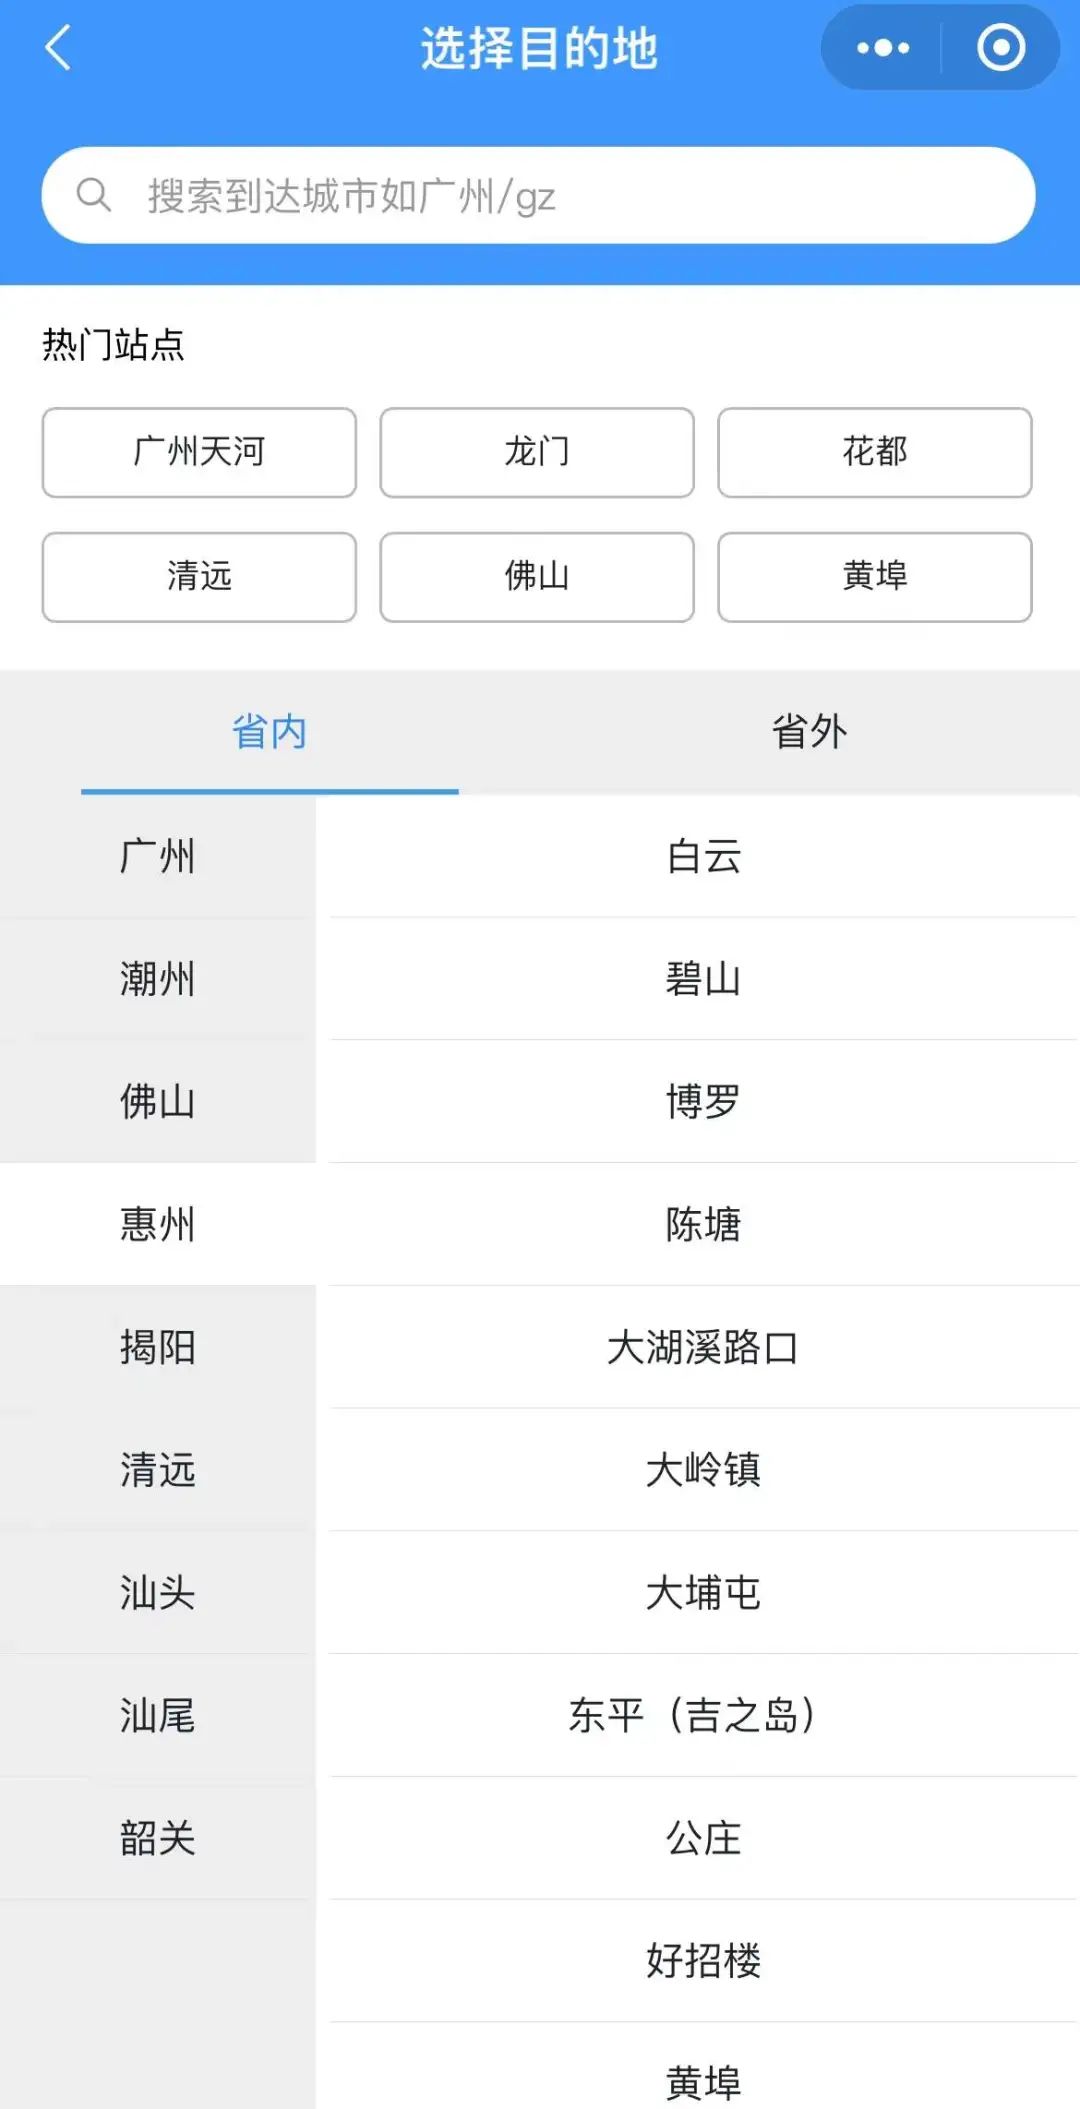Image resolution: width=1080 pixels, height=2109 pixels.
Task: Choose the 公庄 station
Action: click(704, 1838)
